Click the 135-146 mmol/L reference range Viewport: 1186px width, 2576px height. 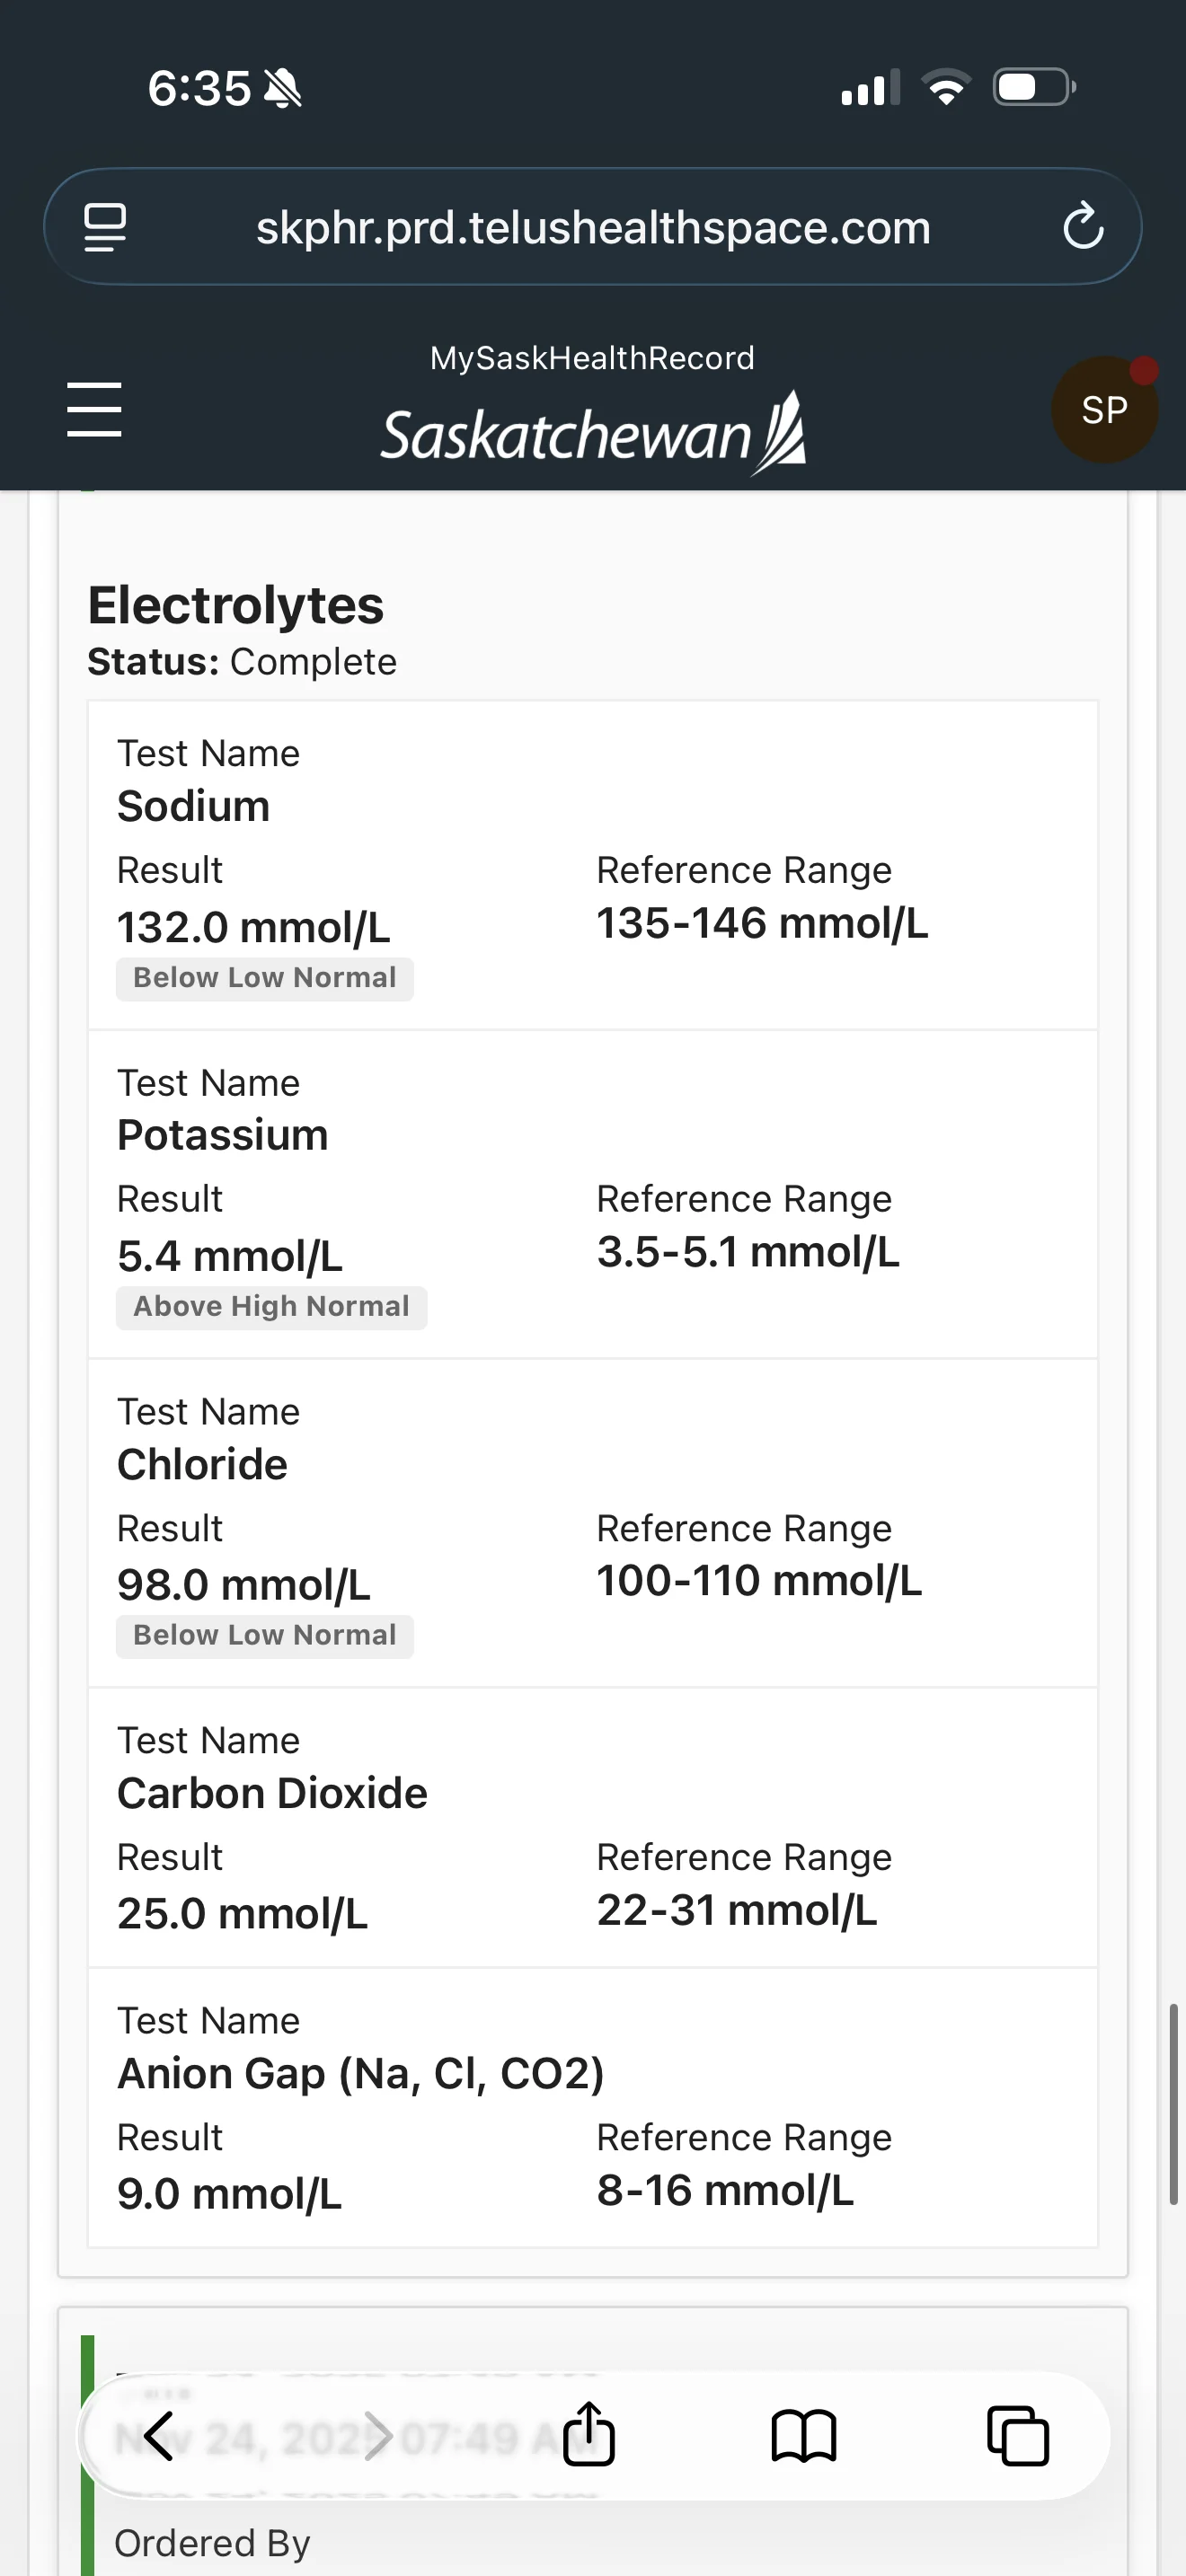point(763,923)
